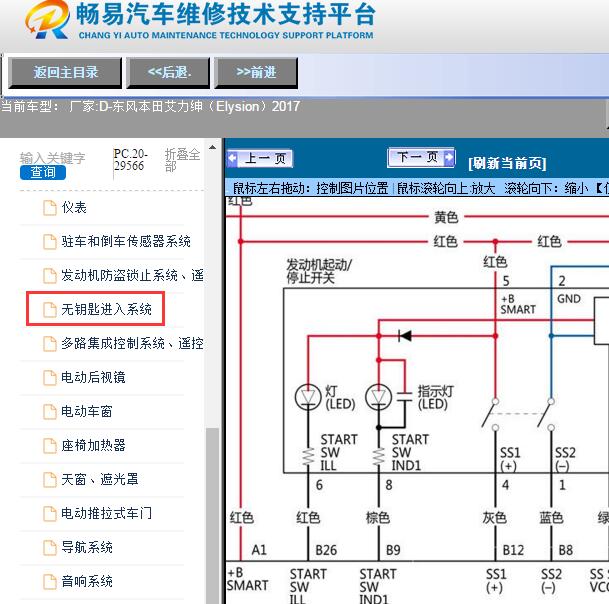
Task: Click the document icon beside 仪表
Action: tap(50, 208)
